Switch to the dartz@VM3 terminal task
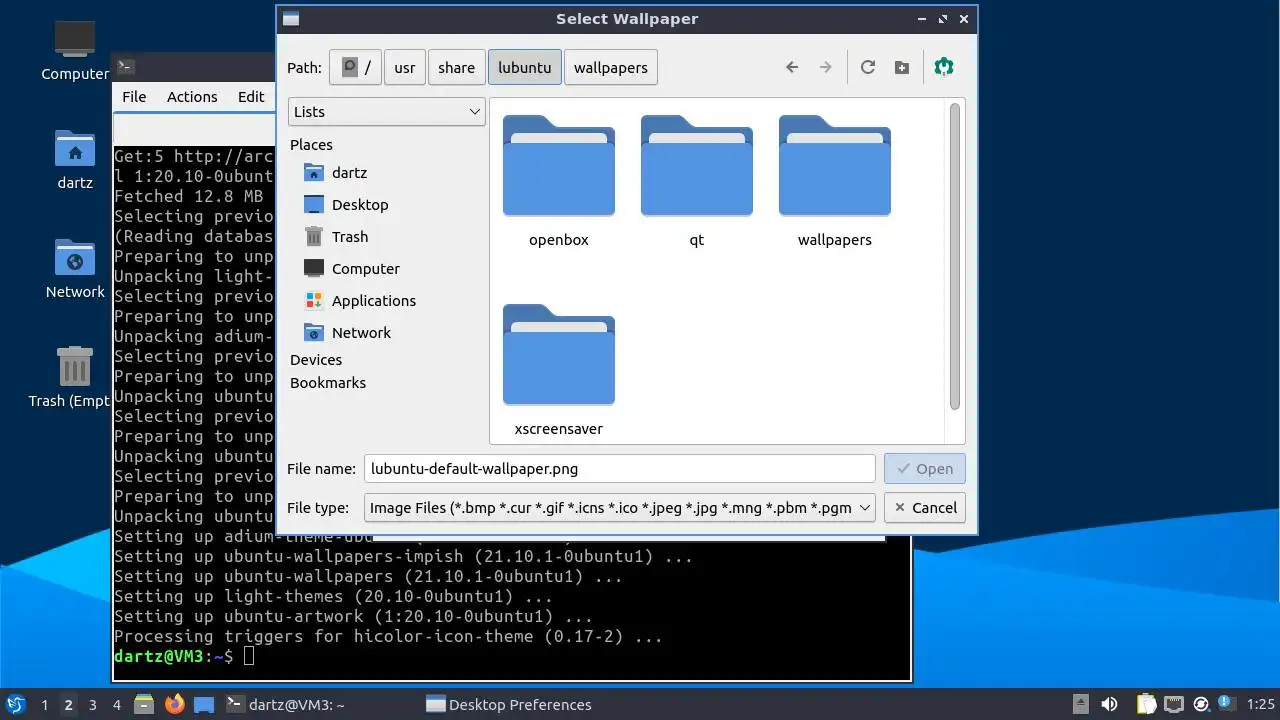The height and width of the screenshot is (720, 1280). (x=285, y=705)
